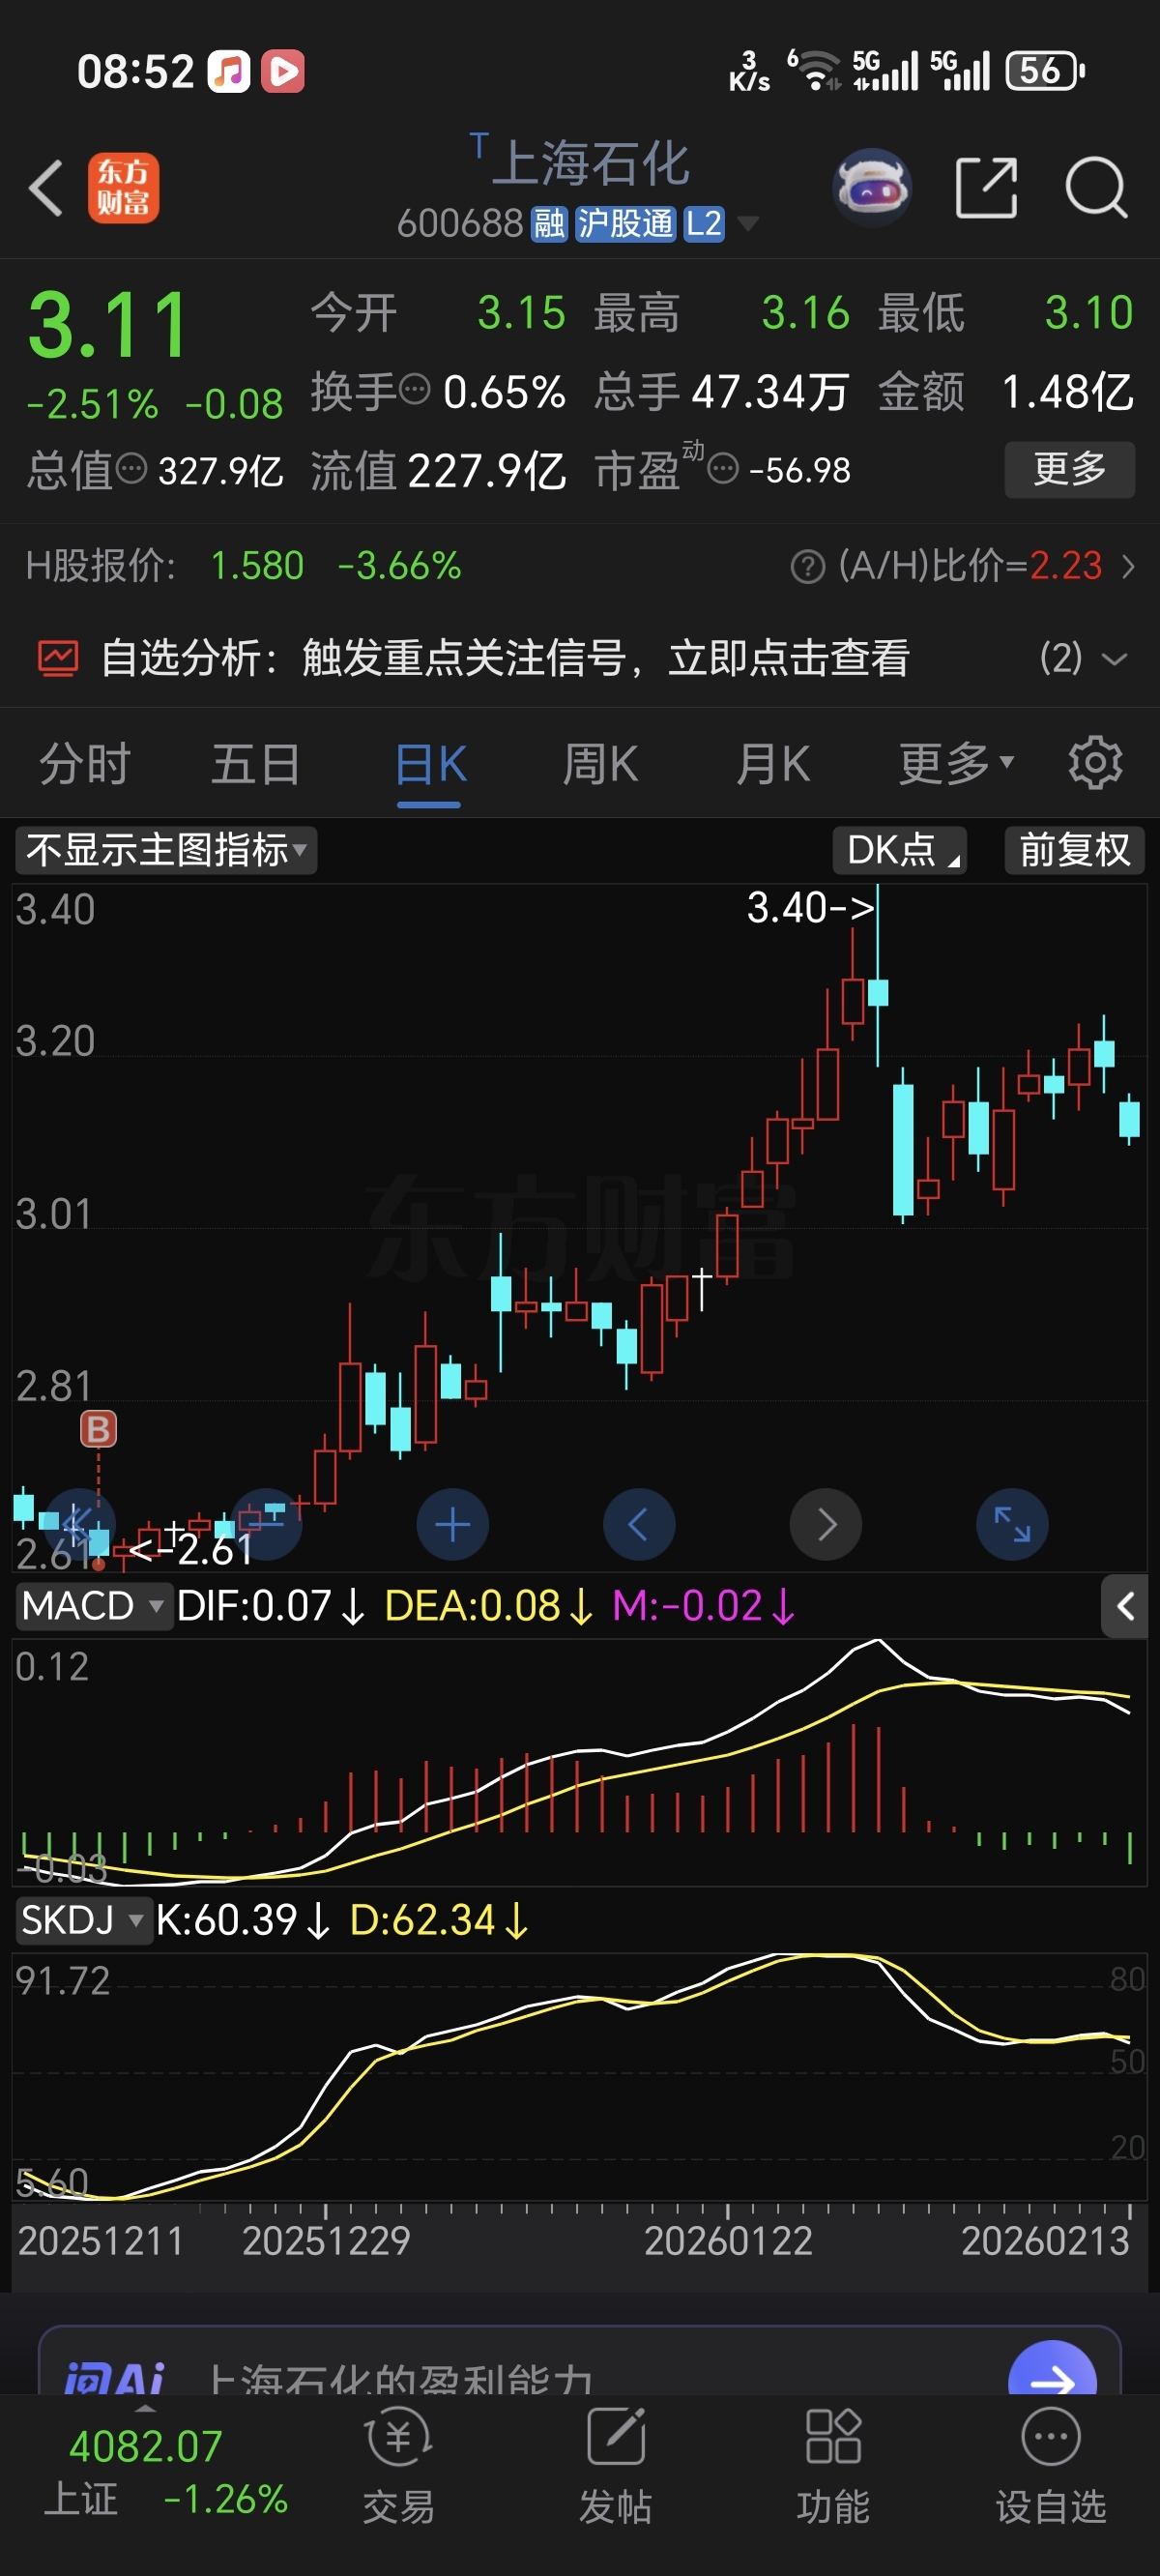
Task: Open the 东方财富 logo icon
Action: [x=124, y=187]
